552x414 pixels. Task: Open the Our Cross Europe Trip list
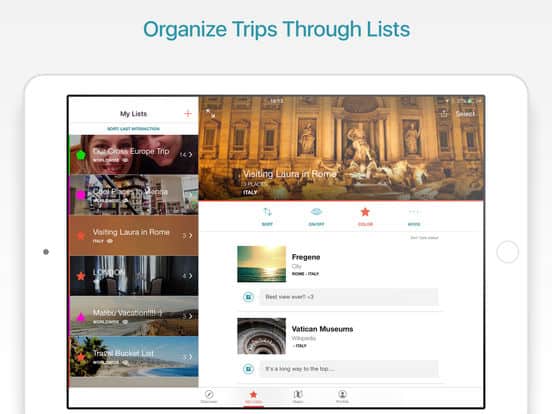click(134, 155)
